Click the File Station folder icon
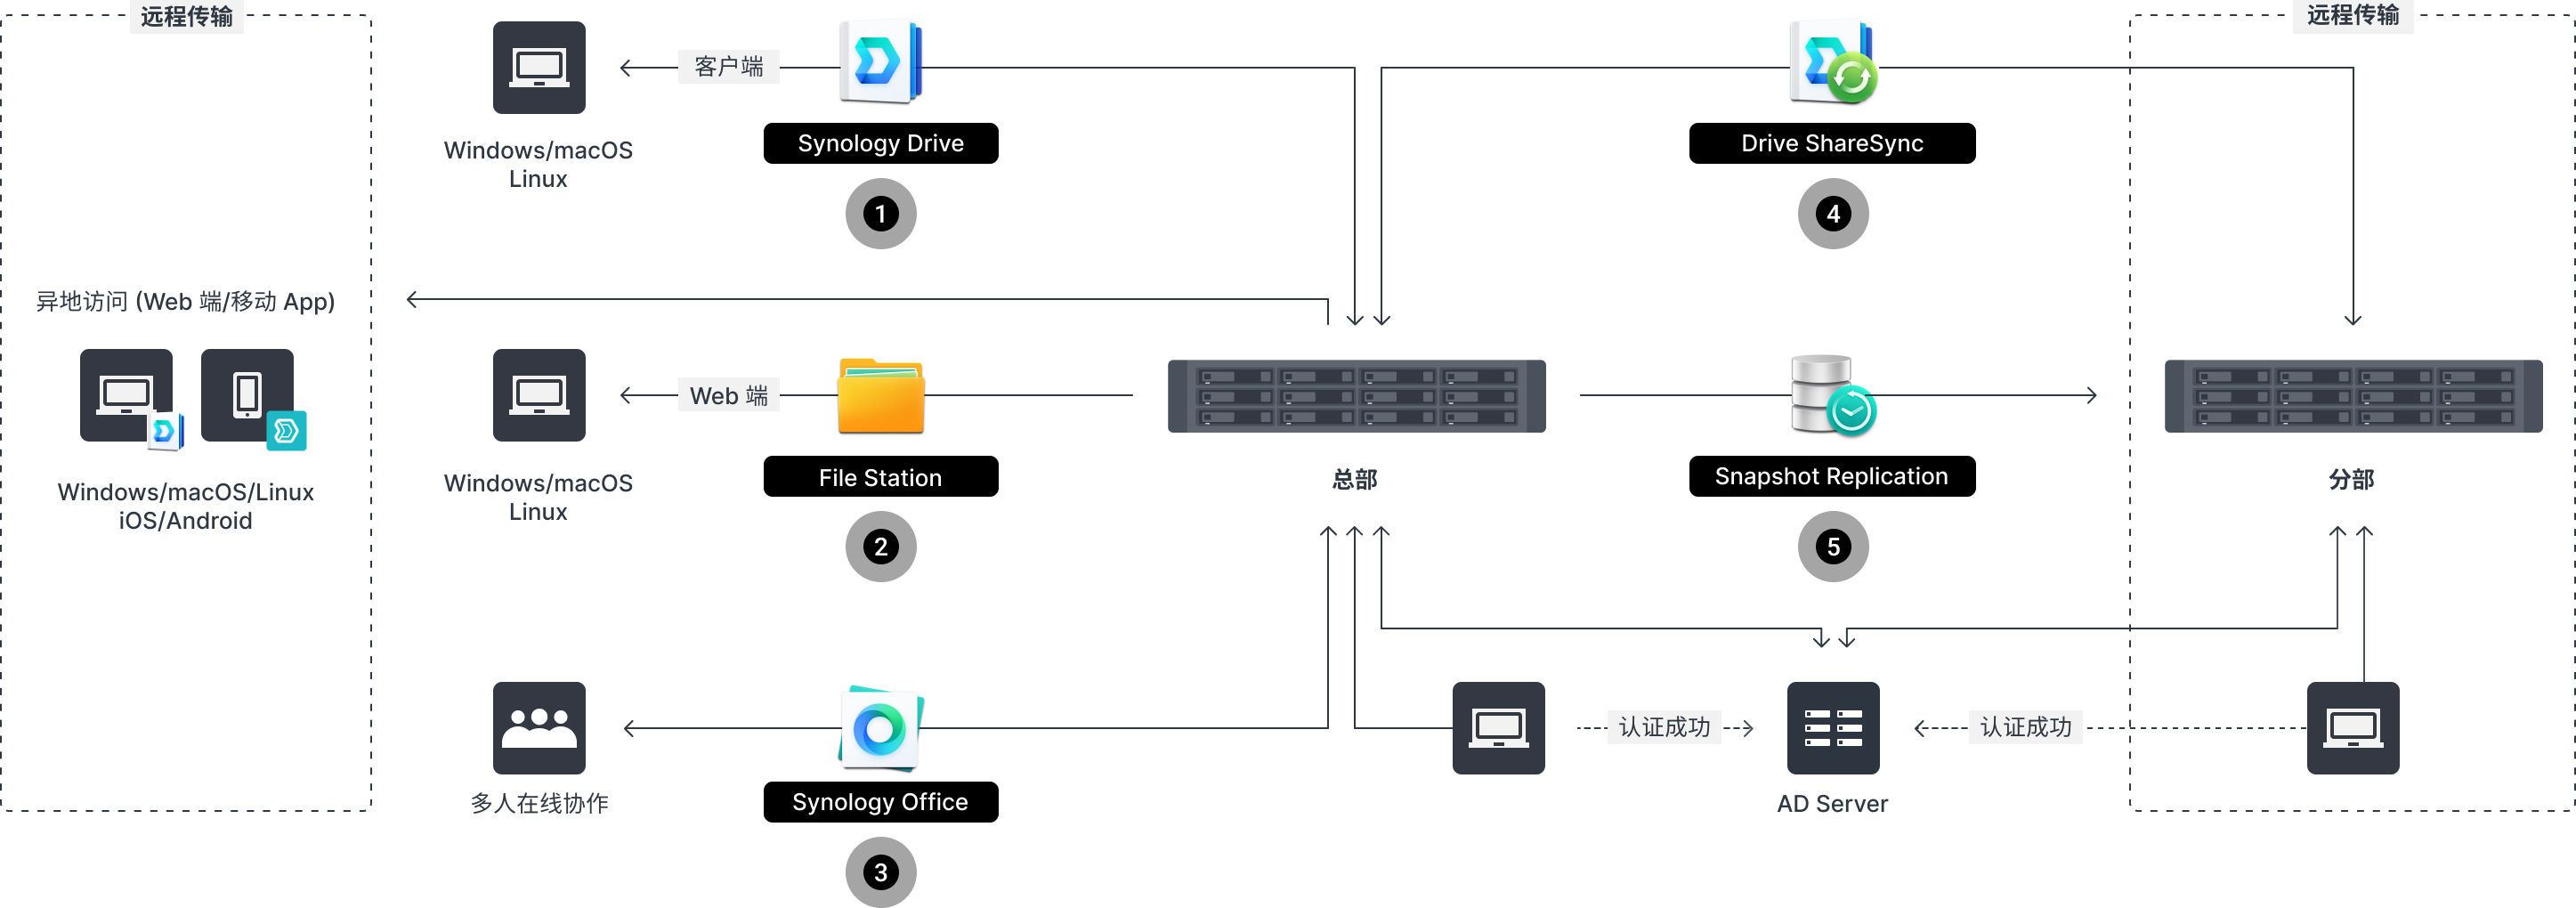 pos(880,396)
